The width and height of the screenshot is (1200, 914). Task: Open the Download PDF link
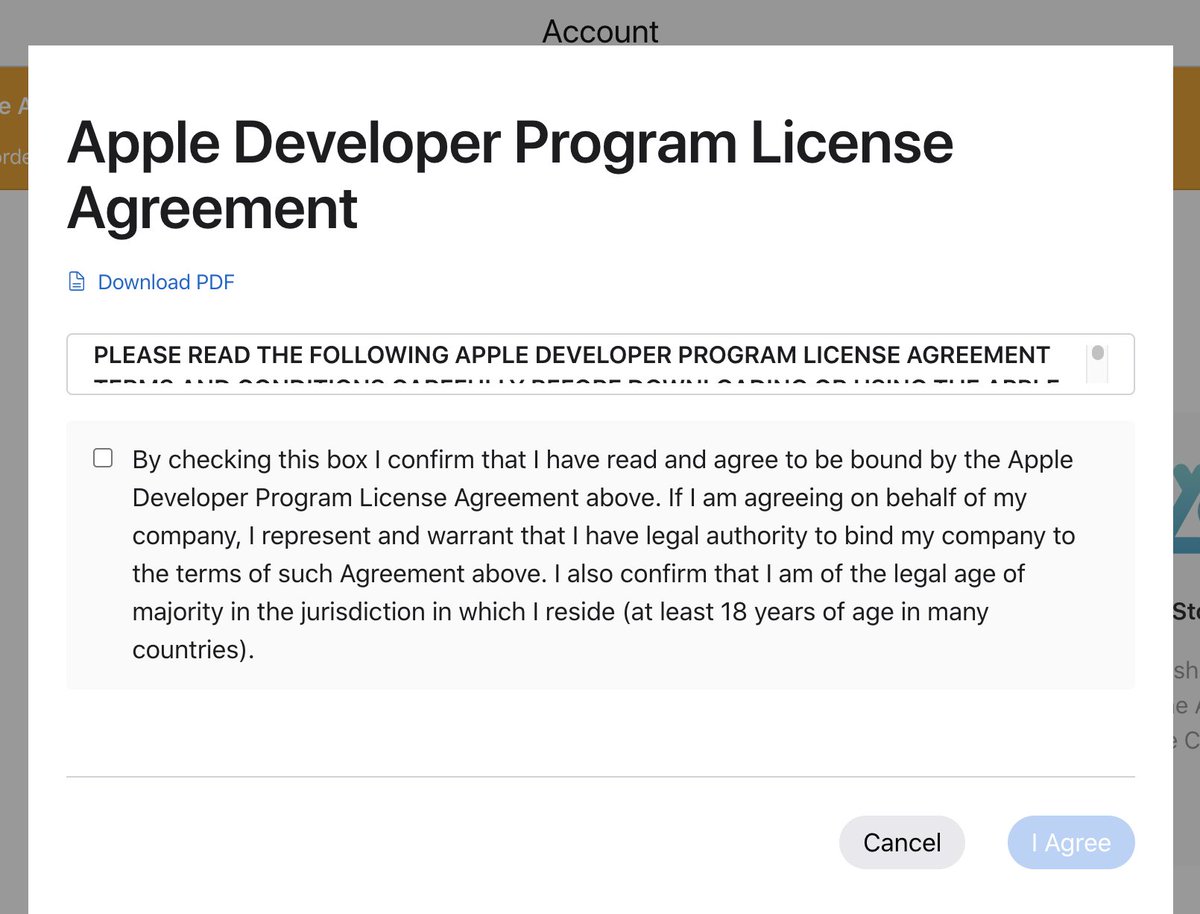(x=166, y=282)
